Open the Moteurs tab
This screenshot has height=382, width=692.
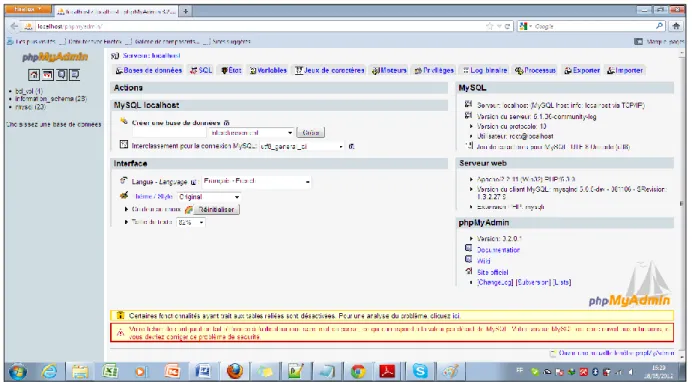point(389,70)
